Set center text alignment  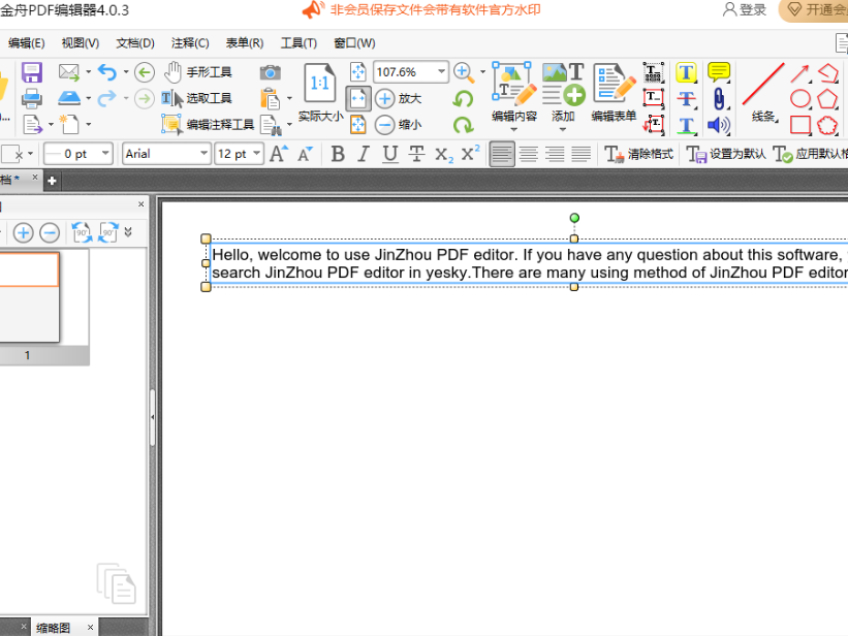click(x=528, y=154)
